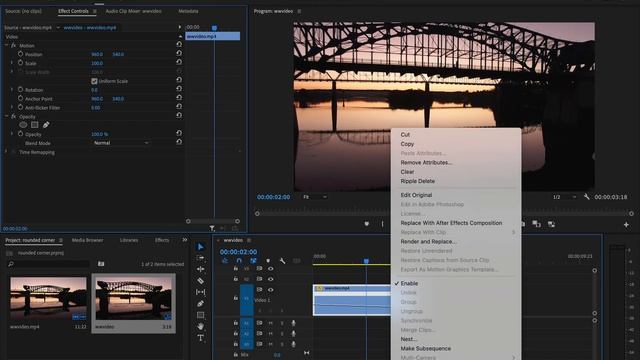The image size is (640, 360).
Task: Click Add Marker in Program monitor
Action: (x=367, y=224)
